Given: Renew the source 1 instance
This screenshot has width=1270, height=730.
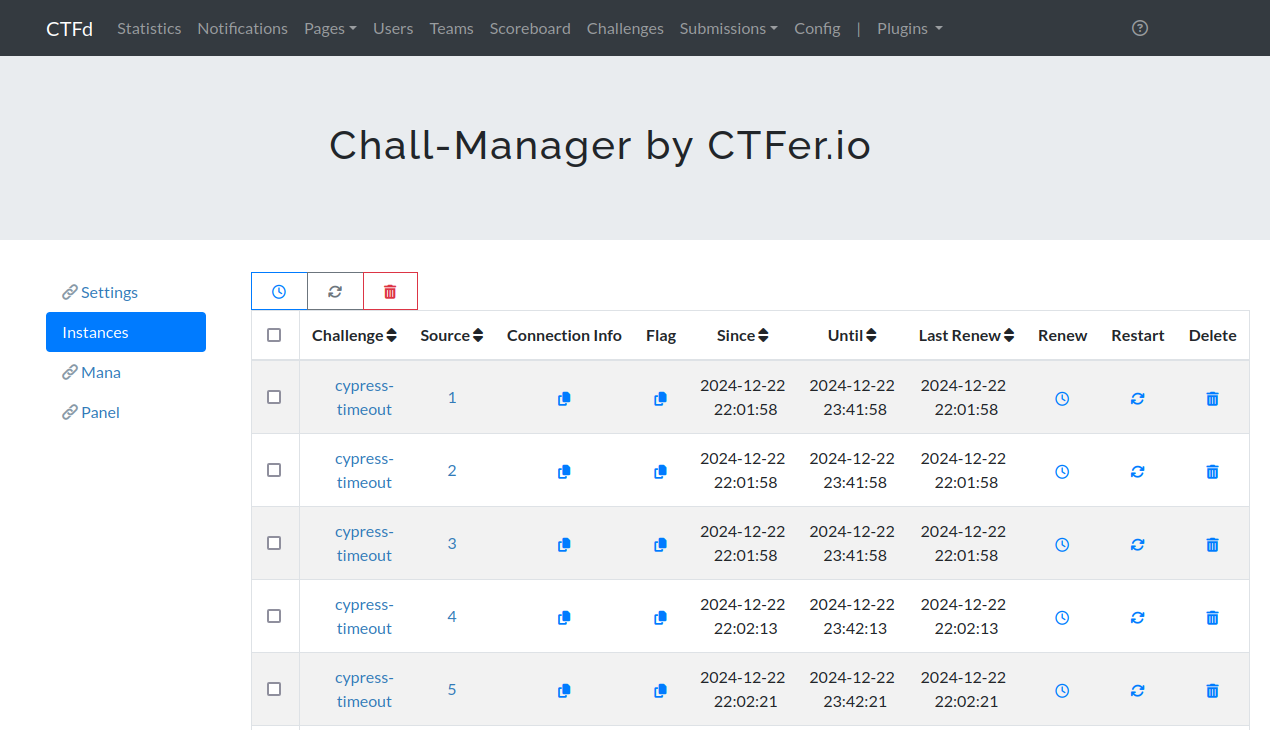Looking at the screenshot, I should coord(1062,398).
